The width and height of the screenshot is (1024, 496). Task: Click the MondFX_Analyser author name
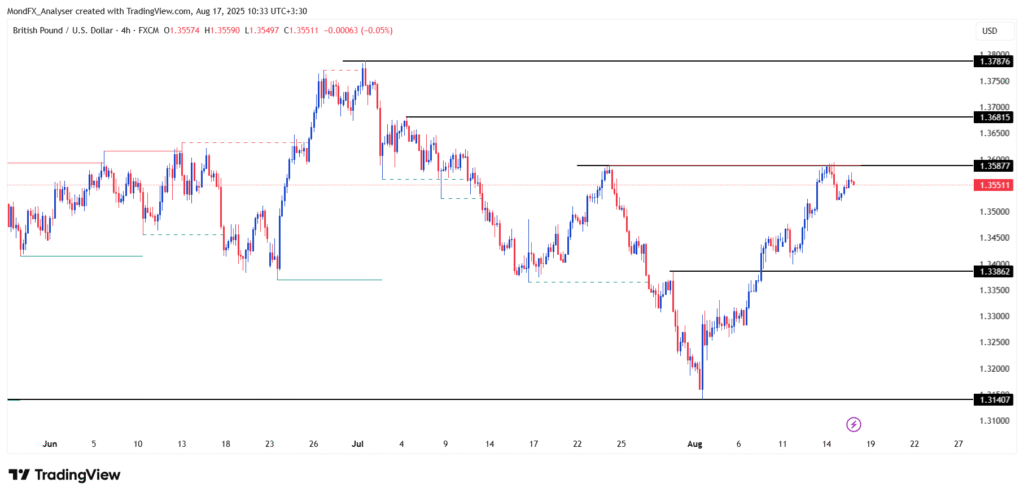tap(43, 9)
